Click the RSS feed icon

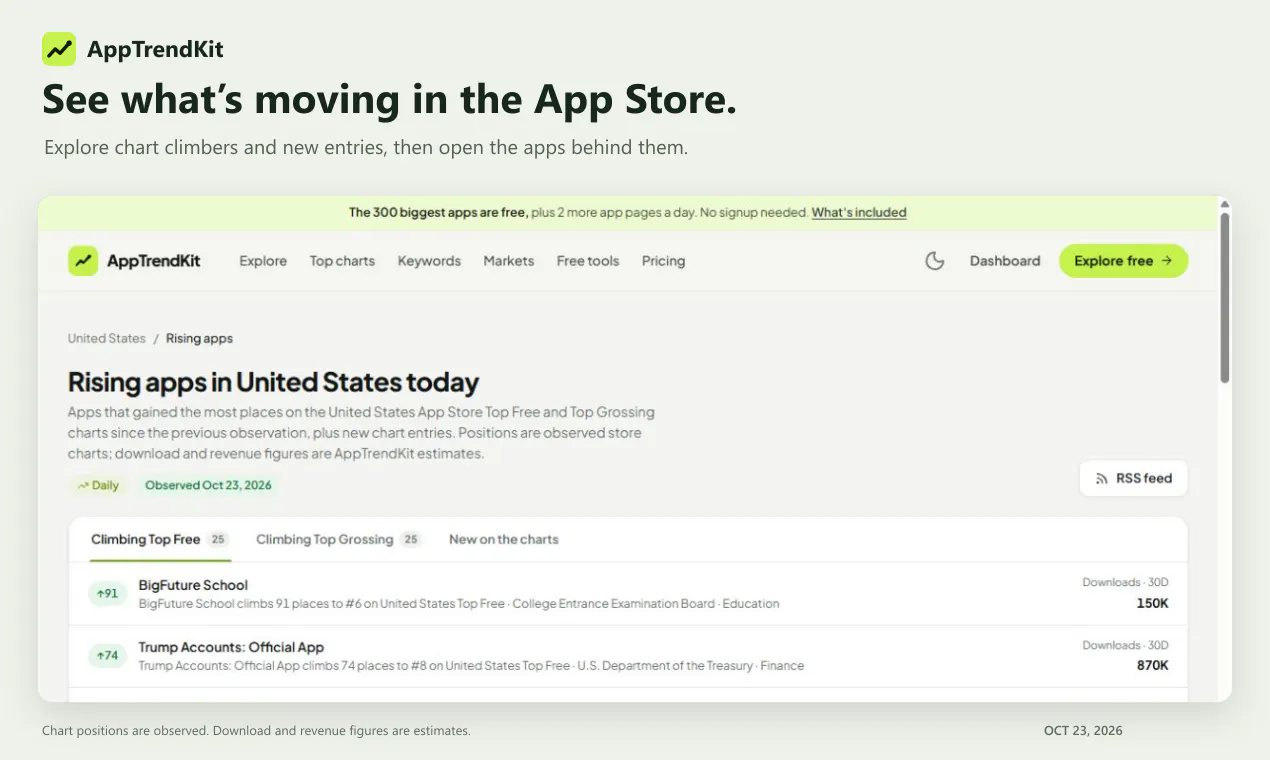tap(1102, 478)
